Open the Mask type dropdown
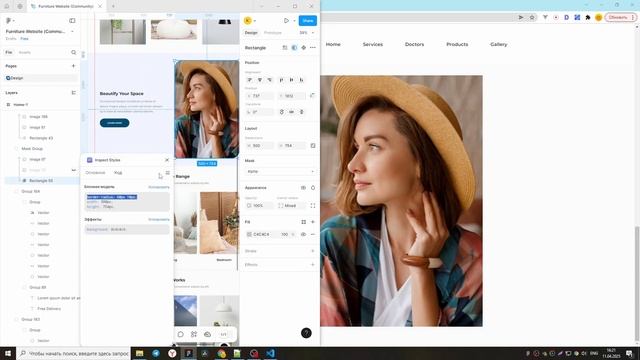 (280, 171)
